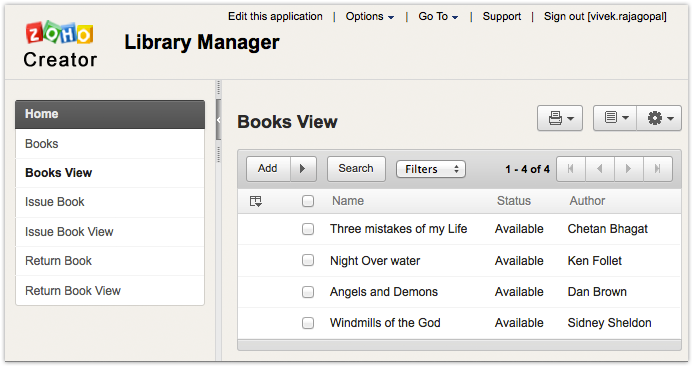Open Issue Book View in the sidebar
This screenshot has width=693, height=367.
point(110,232)
